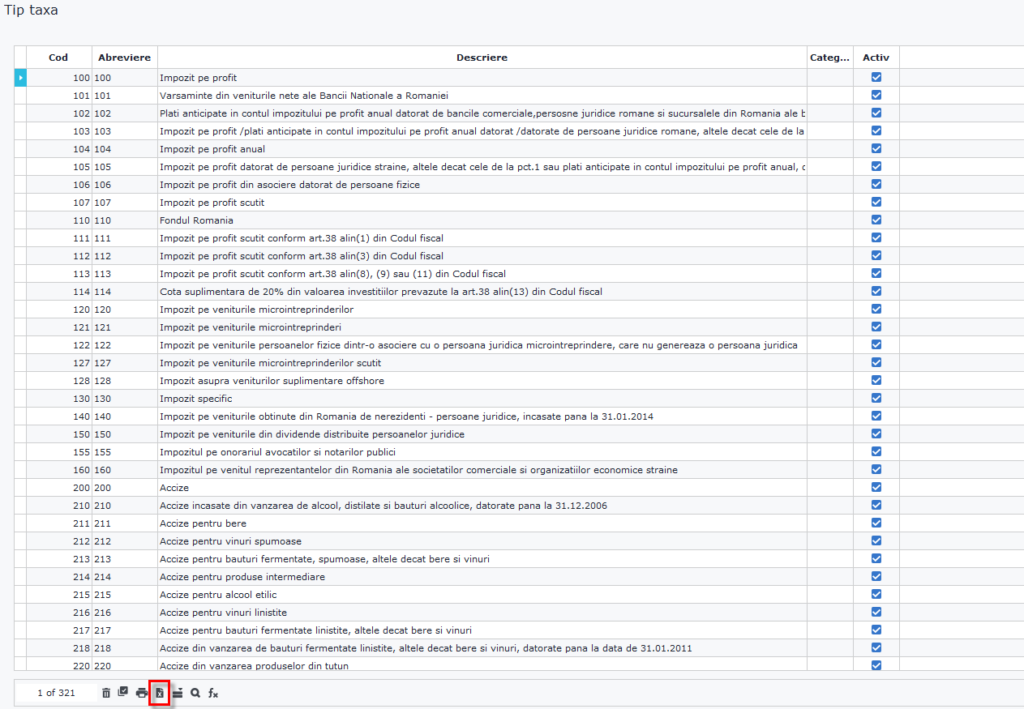Click the Categ... column header
This screenshot has width=1024, height=709.
pos(829,57)
